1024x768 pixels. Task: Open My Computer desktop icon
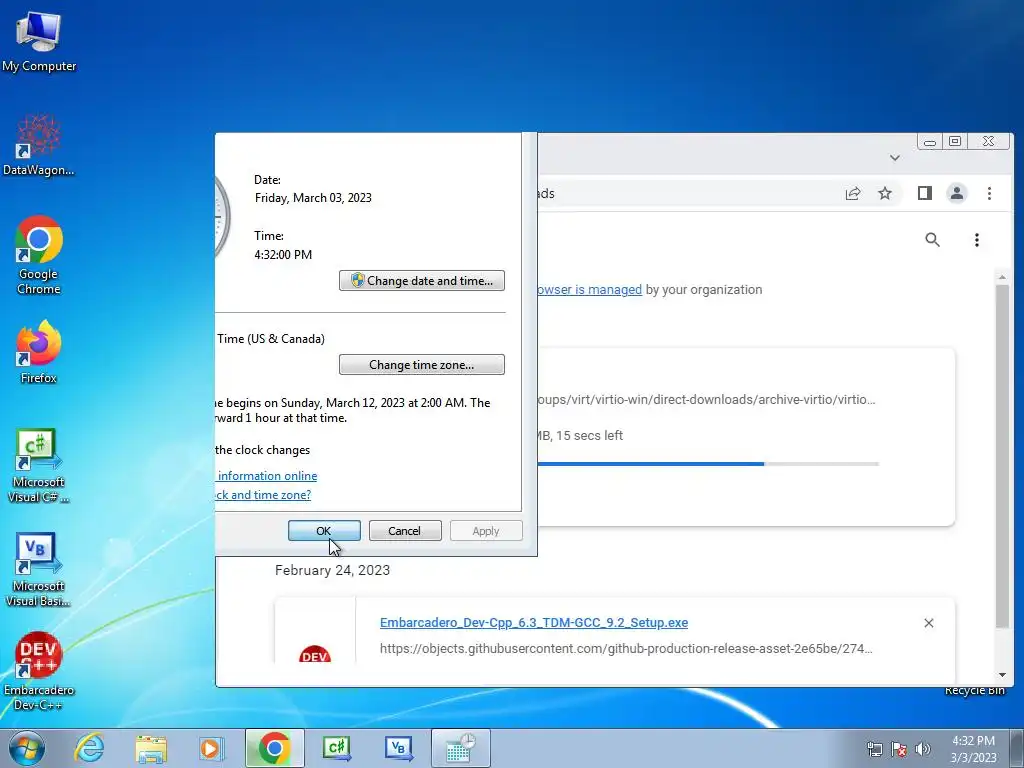(39, 40)
